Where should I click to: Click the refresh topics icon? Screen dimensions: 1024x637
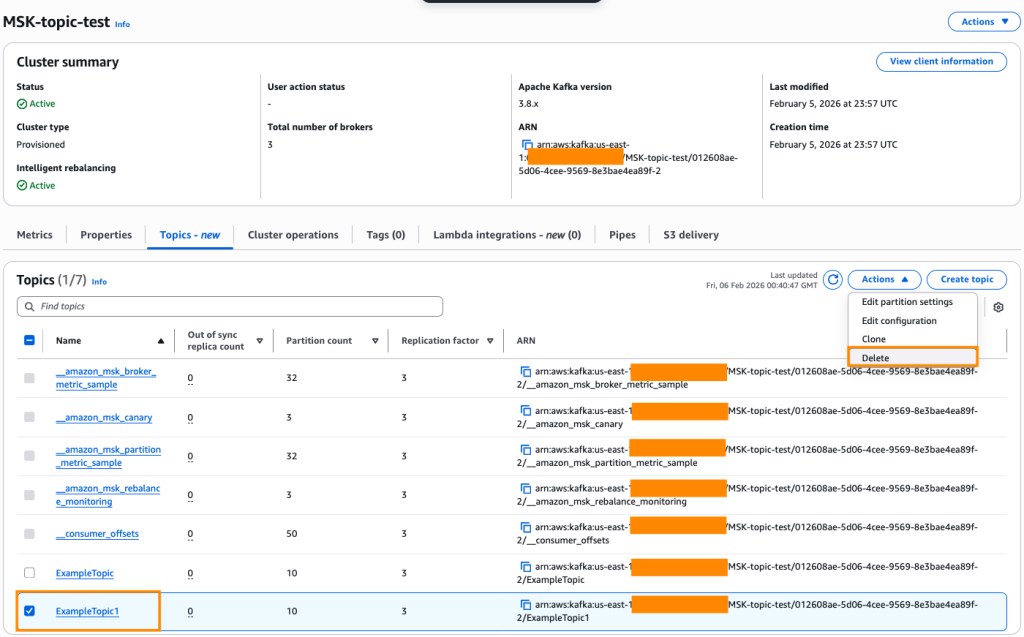pyautogui.click(x=833, y=280)
